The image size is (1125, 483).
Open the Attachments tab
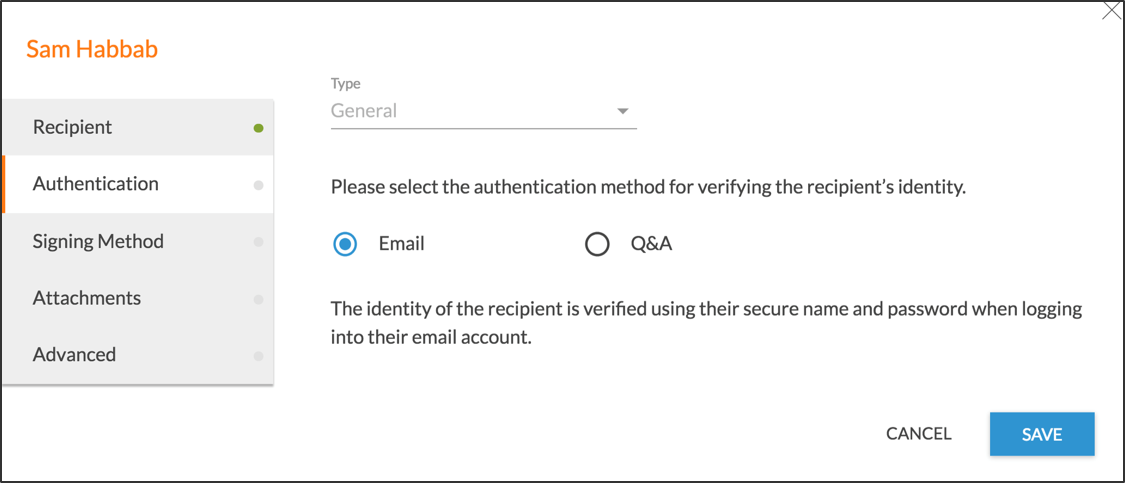pyautogui.click(x=138, y=298)
